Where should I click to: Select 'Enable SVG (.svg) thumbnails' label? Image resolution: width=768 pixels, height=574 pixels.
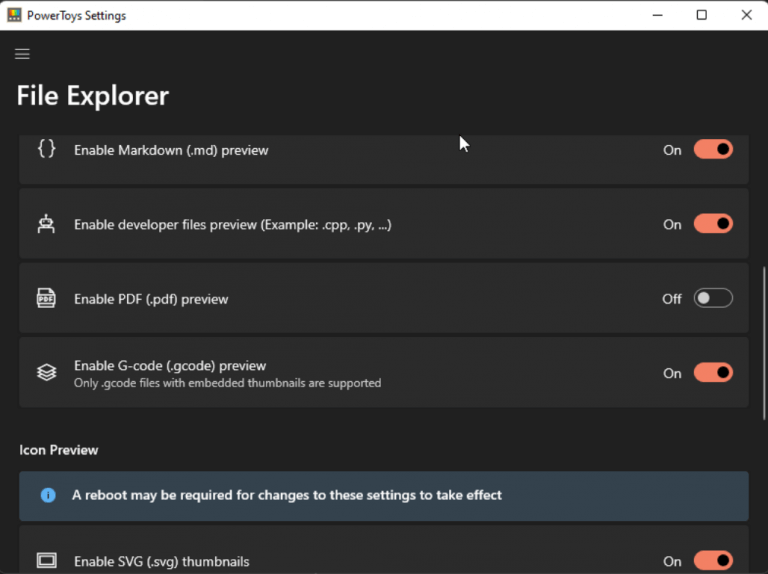point(162,562)
